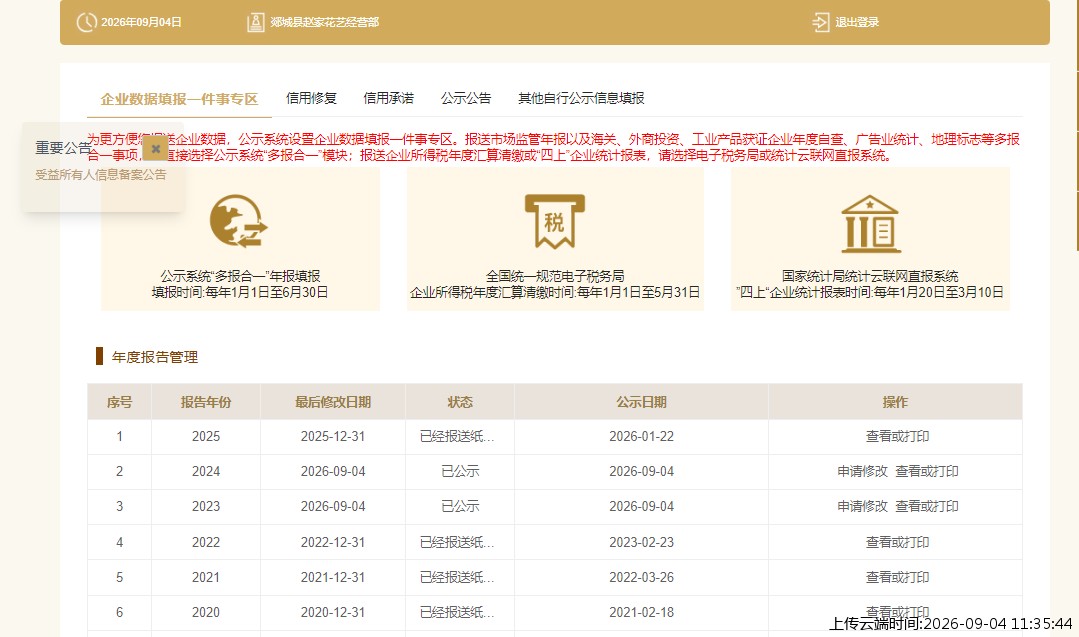Click 查看或打印 for the 2021 report
1079x637 pixels.
coord(897,577)
